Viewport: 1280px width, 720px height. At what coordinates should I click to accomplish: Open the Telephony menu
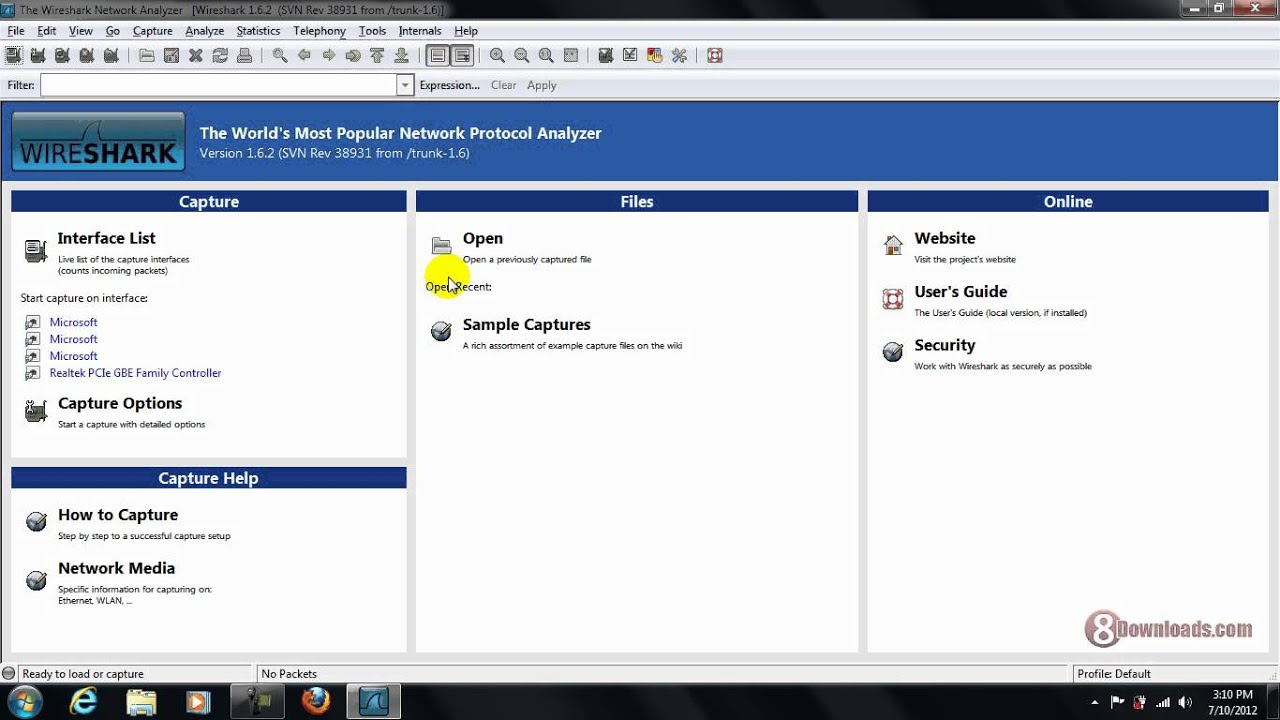pos(319,31)
